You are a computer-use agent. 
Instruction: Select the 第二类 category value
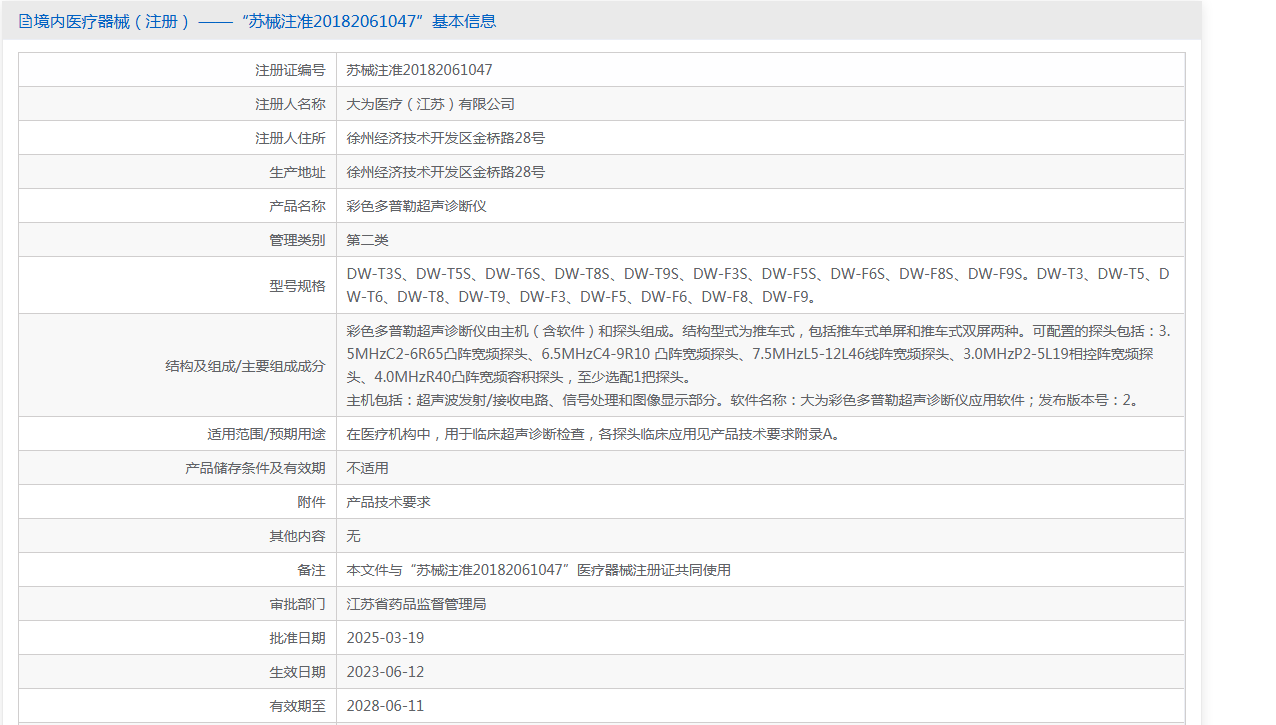point(367,240)
